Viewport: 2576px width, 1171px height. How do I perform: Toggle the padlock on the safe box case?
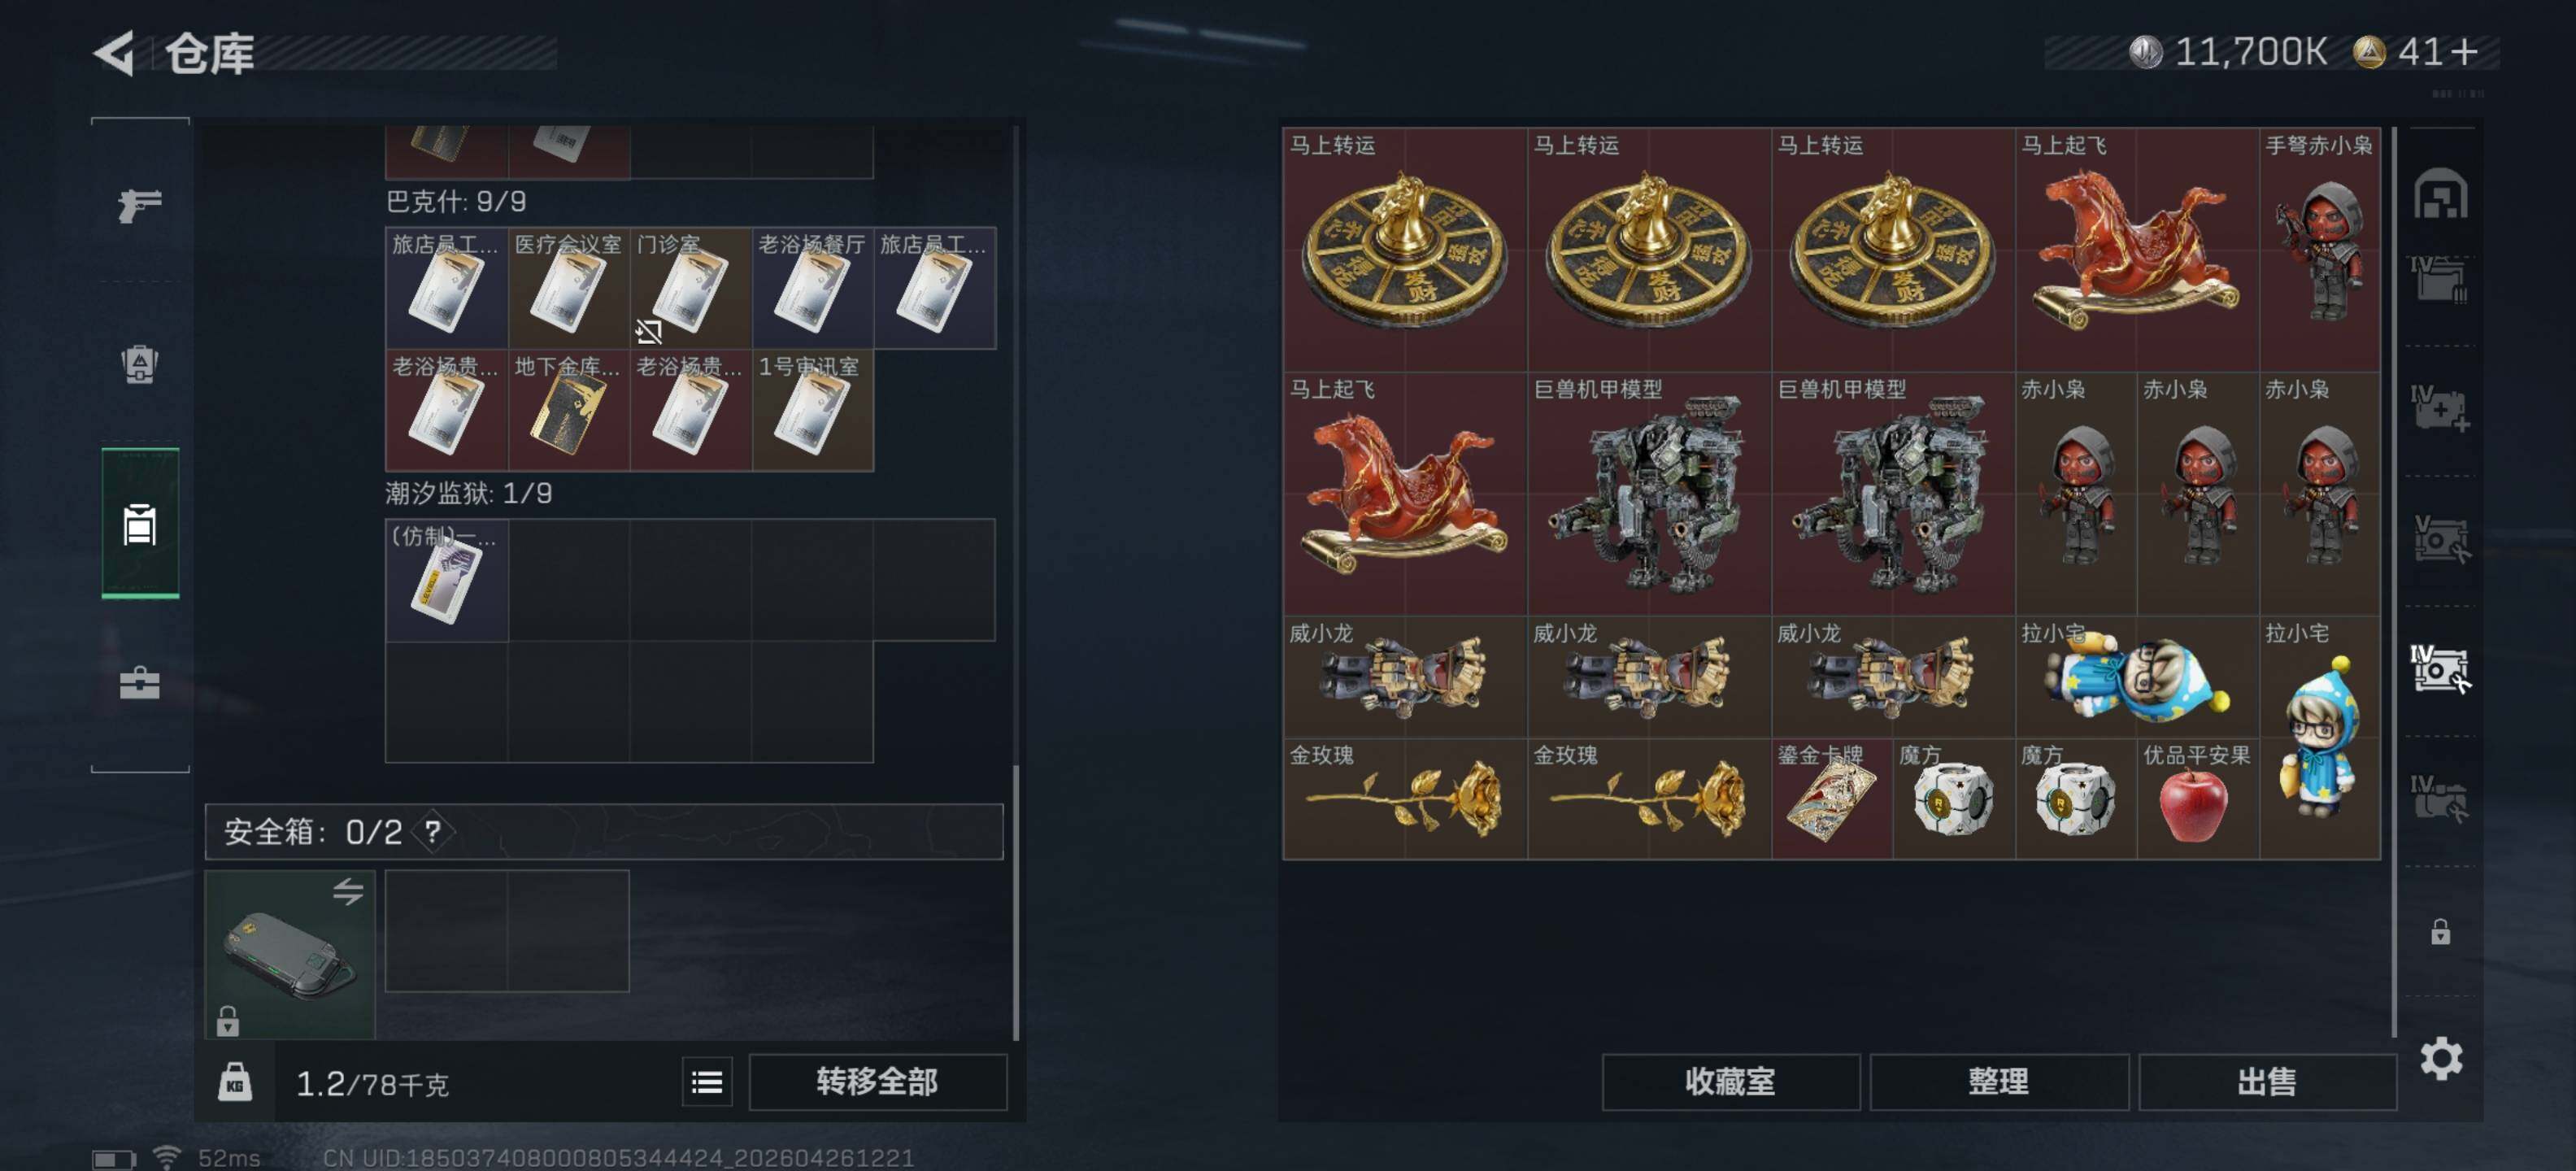(x=228, y=1021)
